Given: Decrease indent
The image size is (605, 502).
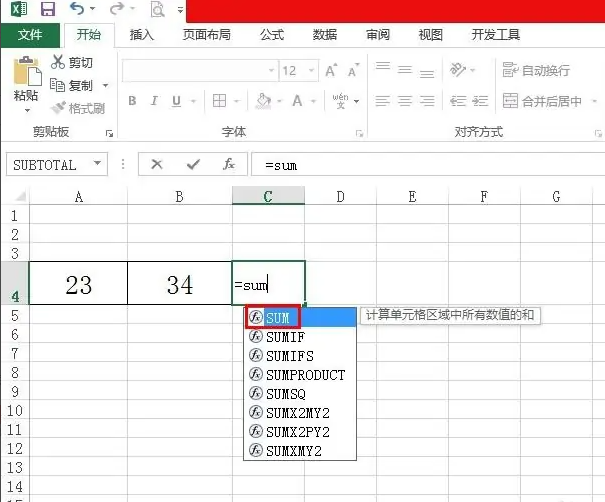Looking at the screenshot, I should (x=458, y=101).
